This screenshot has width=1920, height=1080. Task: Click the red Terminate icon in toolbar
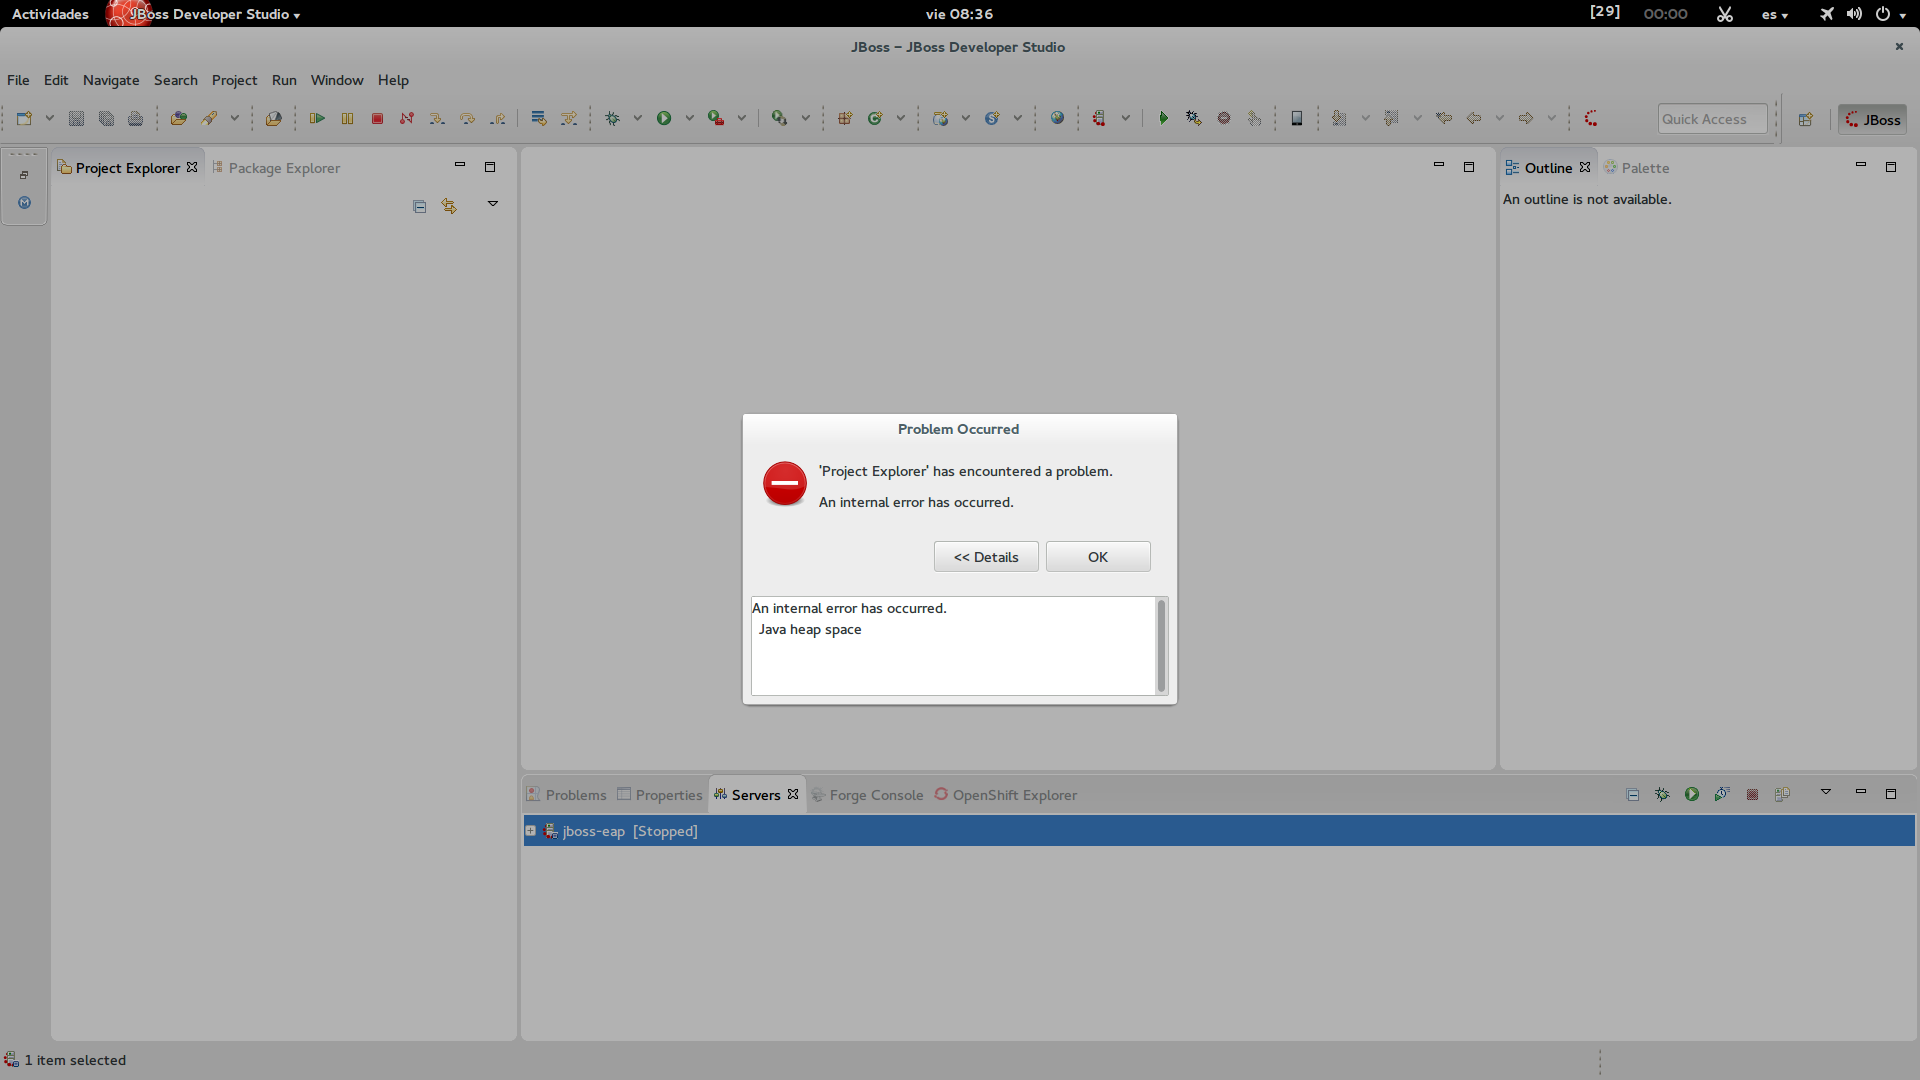[x=377, y=118]
